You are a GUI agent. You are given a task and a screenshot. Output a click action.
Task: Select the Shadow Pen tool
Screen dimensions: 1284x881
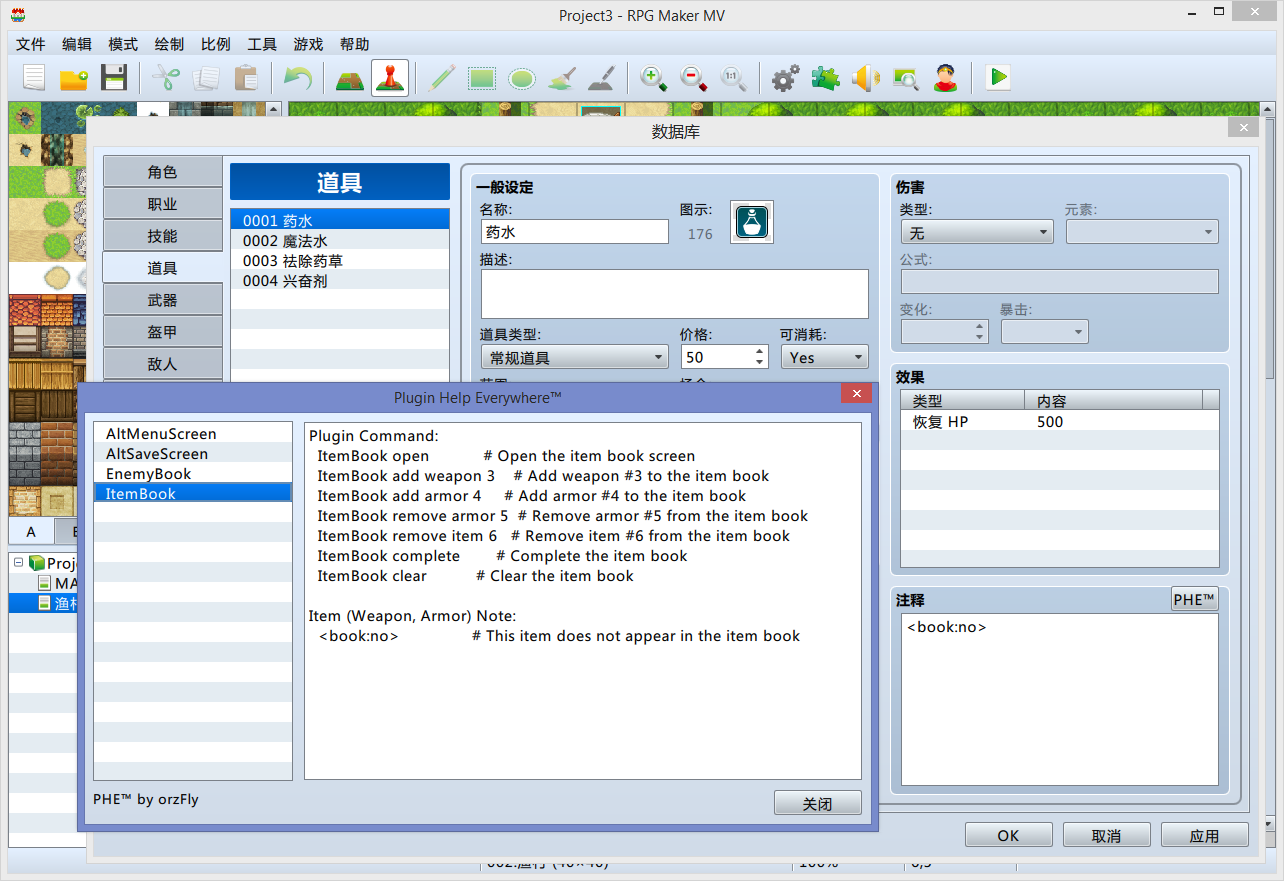click(602, 78)
